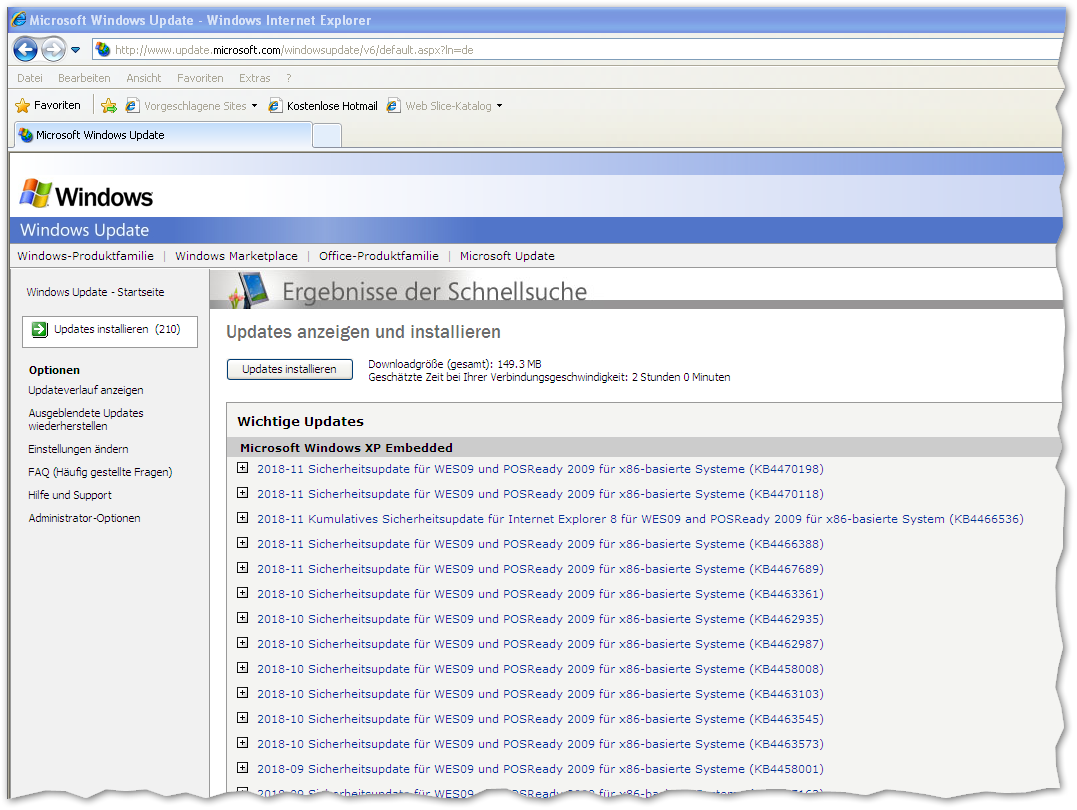
Task: Click the green arrow Updates installieren icon
Action: tap(39, 330)
